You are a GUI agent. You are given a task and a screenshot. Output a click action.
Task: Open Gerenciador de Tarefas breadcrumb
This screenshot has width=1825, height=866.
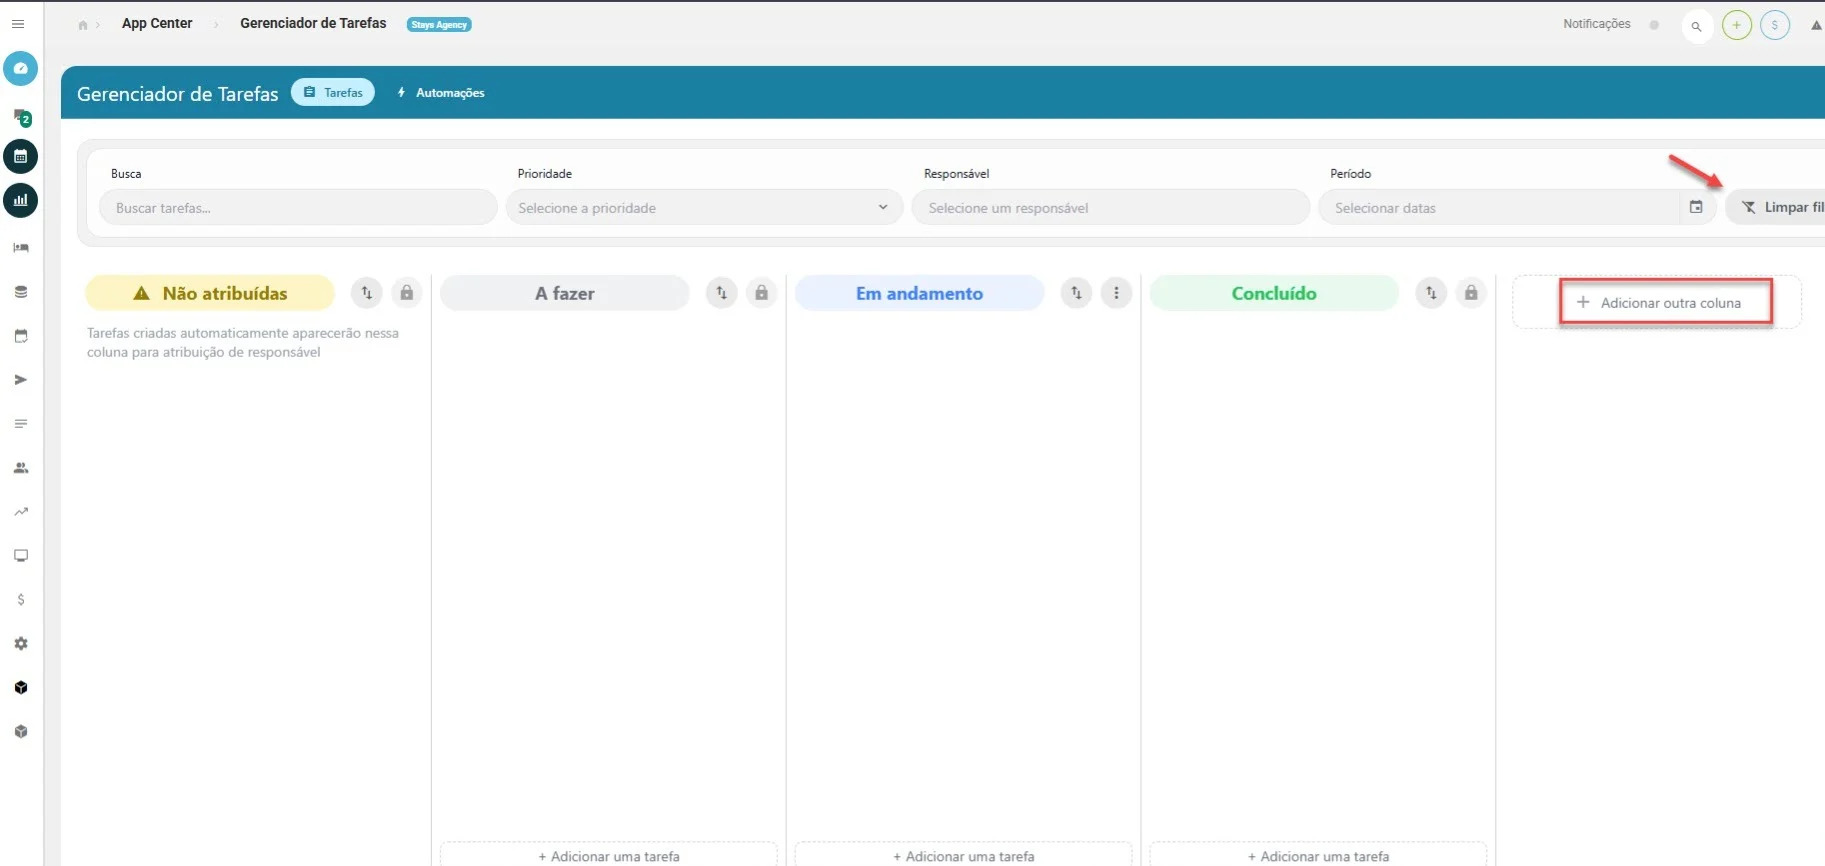313,23
